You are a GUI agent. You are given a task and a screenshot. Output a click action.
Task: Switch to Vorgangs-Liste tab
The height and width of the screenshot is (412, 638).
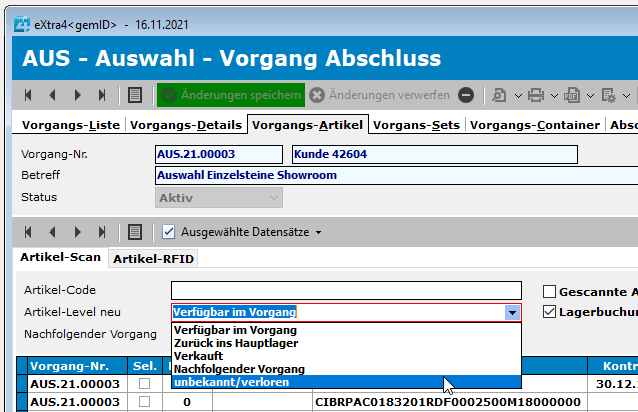(71, 125)
